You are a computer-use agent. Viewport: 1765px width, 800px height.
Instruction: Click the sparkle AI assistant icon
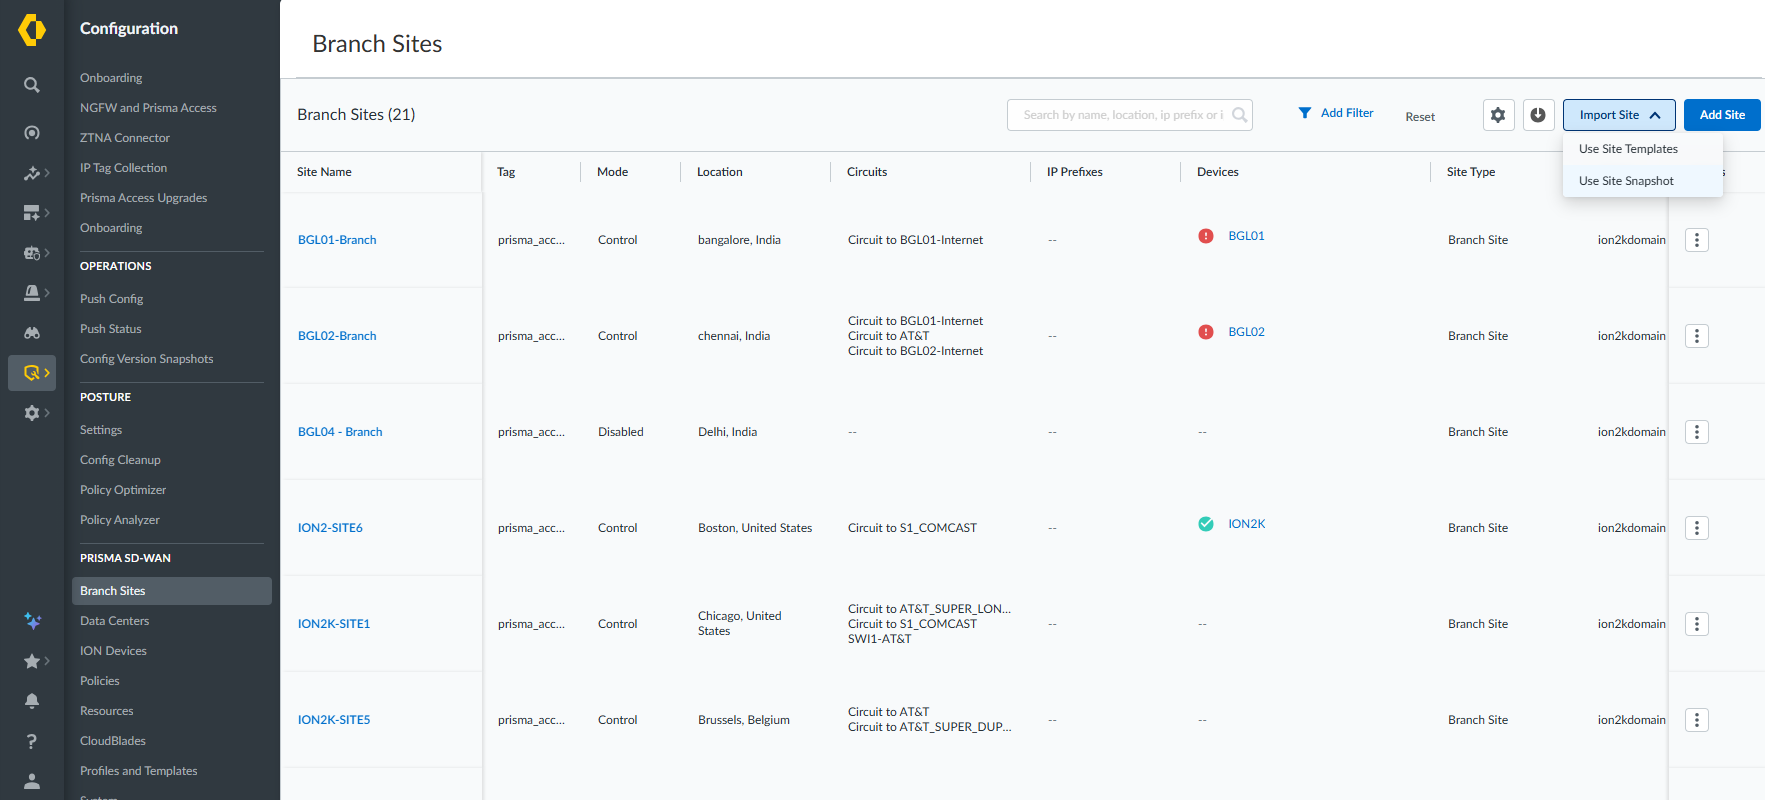(32, 621)
